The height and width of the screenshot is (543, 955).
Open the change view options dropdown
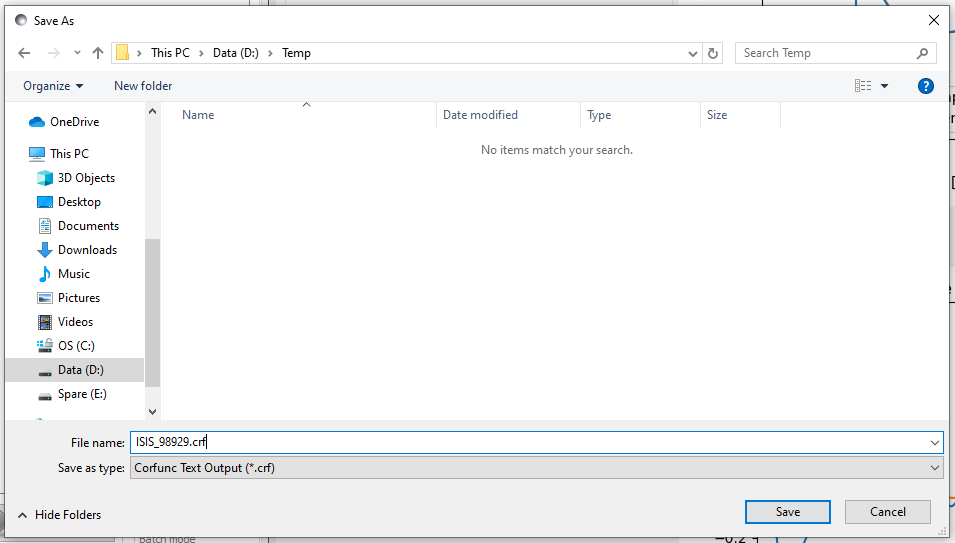pyautogui.click(x=884, y=86)
